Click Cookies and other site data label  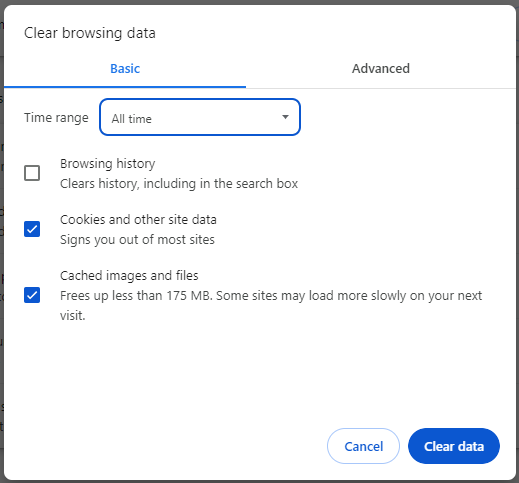(x=138, y=220)
